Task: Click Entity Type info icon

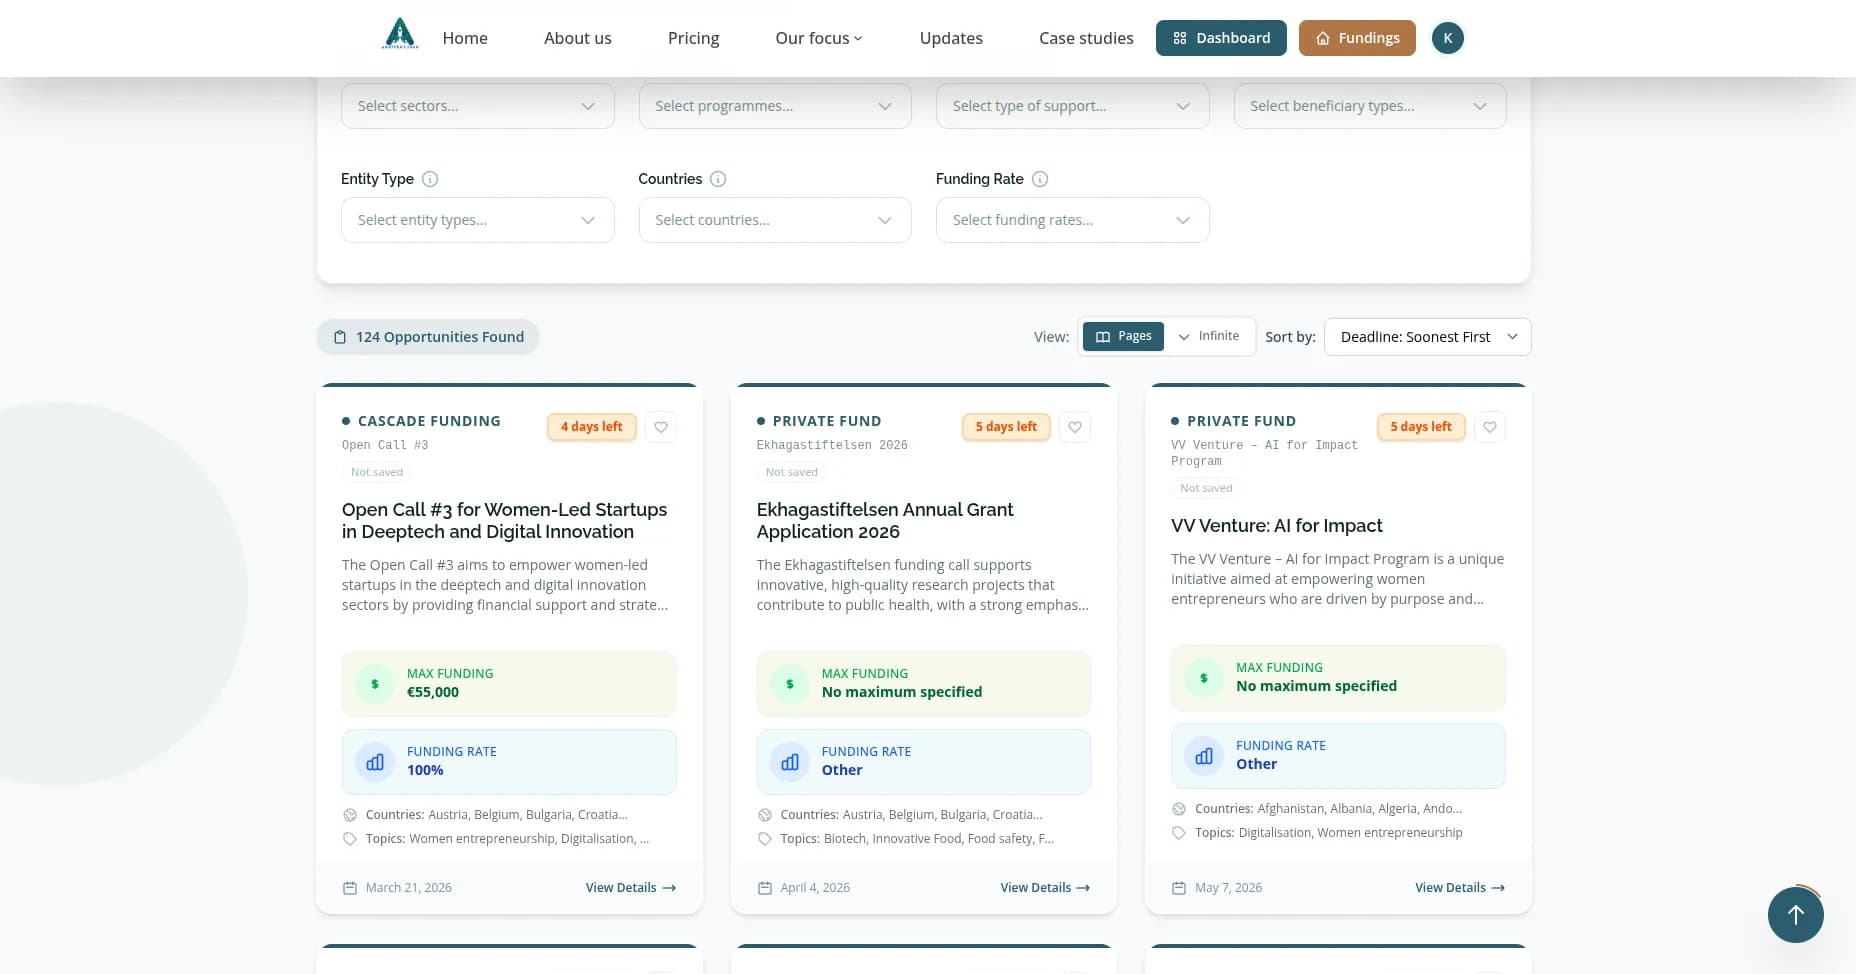Action: pos(430,179)
